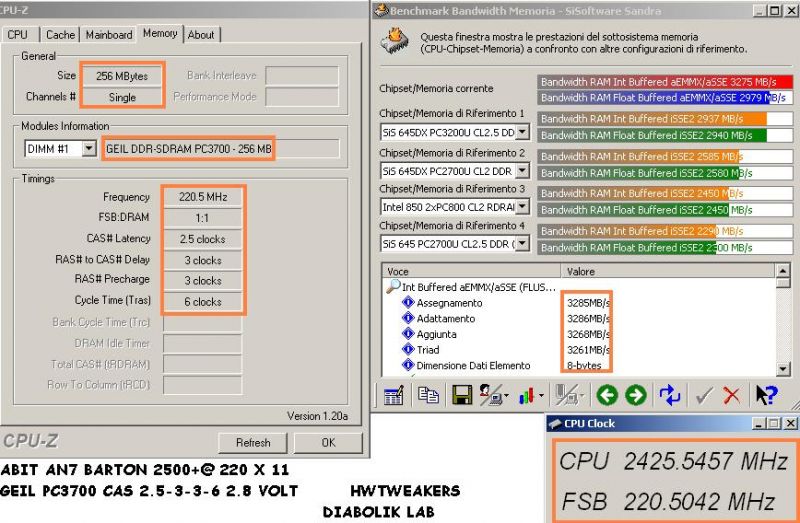Click the context help cursor icon
Viewport: 800px width, 523px height.
click(x=766, y=395)
